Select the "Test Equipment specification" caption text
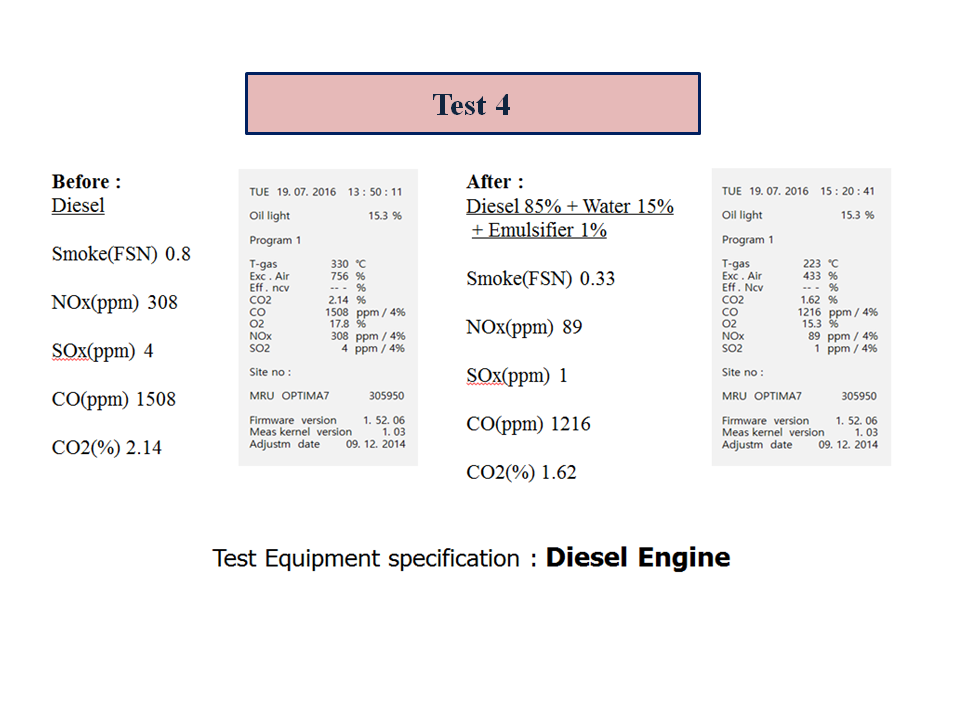Viewport: 960px width, 720px height. (366, 558)
